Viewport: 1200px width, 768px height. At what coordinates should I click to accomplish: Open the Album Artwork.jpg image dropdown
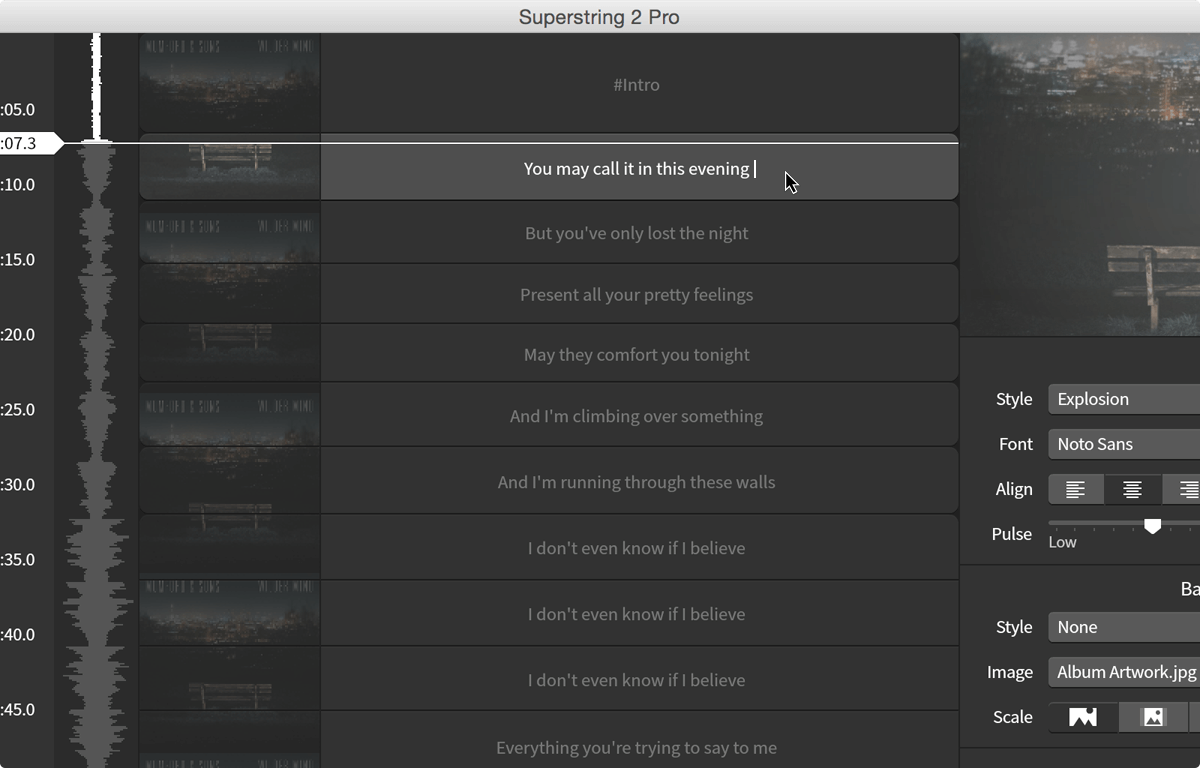point(1124,672)
